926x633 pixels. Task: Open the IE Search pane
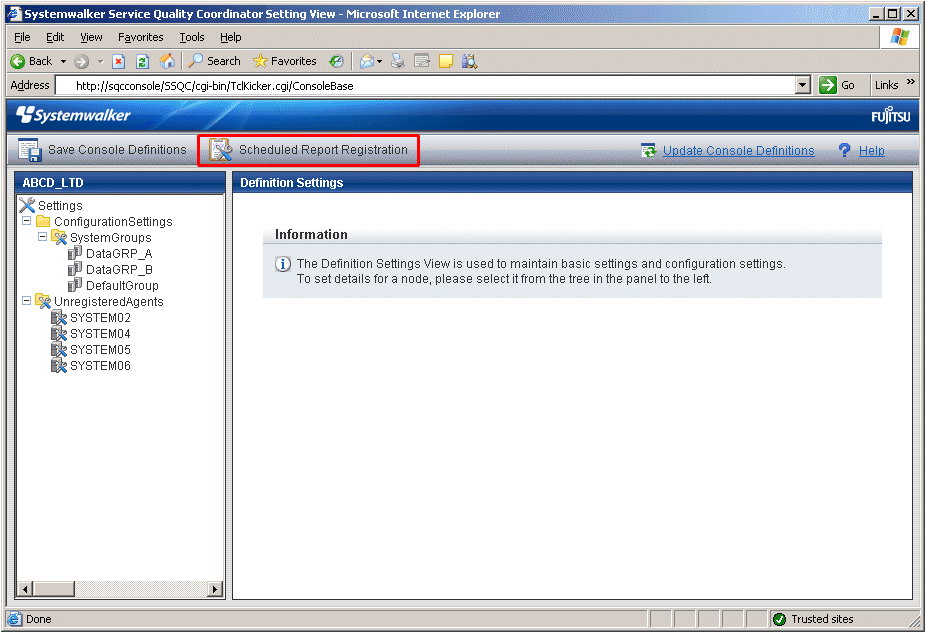[214, 61]
